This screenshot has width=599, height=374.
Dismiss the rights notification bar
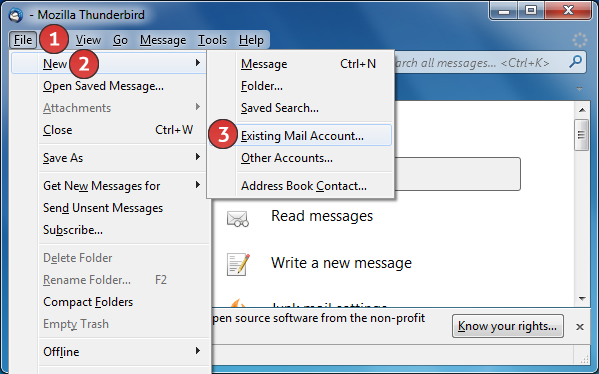coord(580,327)
